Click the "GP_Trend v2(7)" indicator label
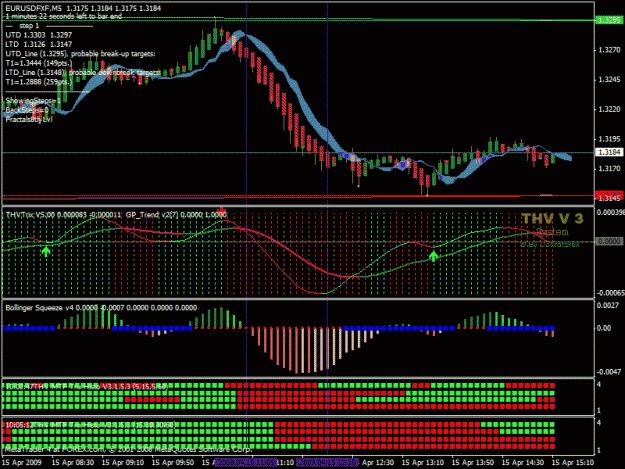The width and height of the screenshot is (625, 469). coord(152,215)
